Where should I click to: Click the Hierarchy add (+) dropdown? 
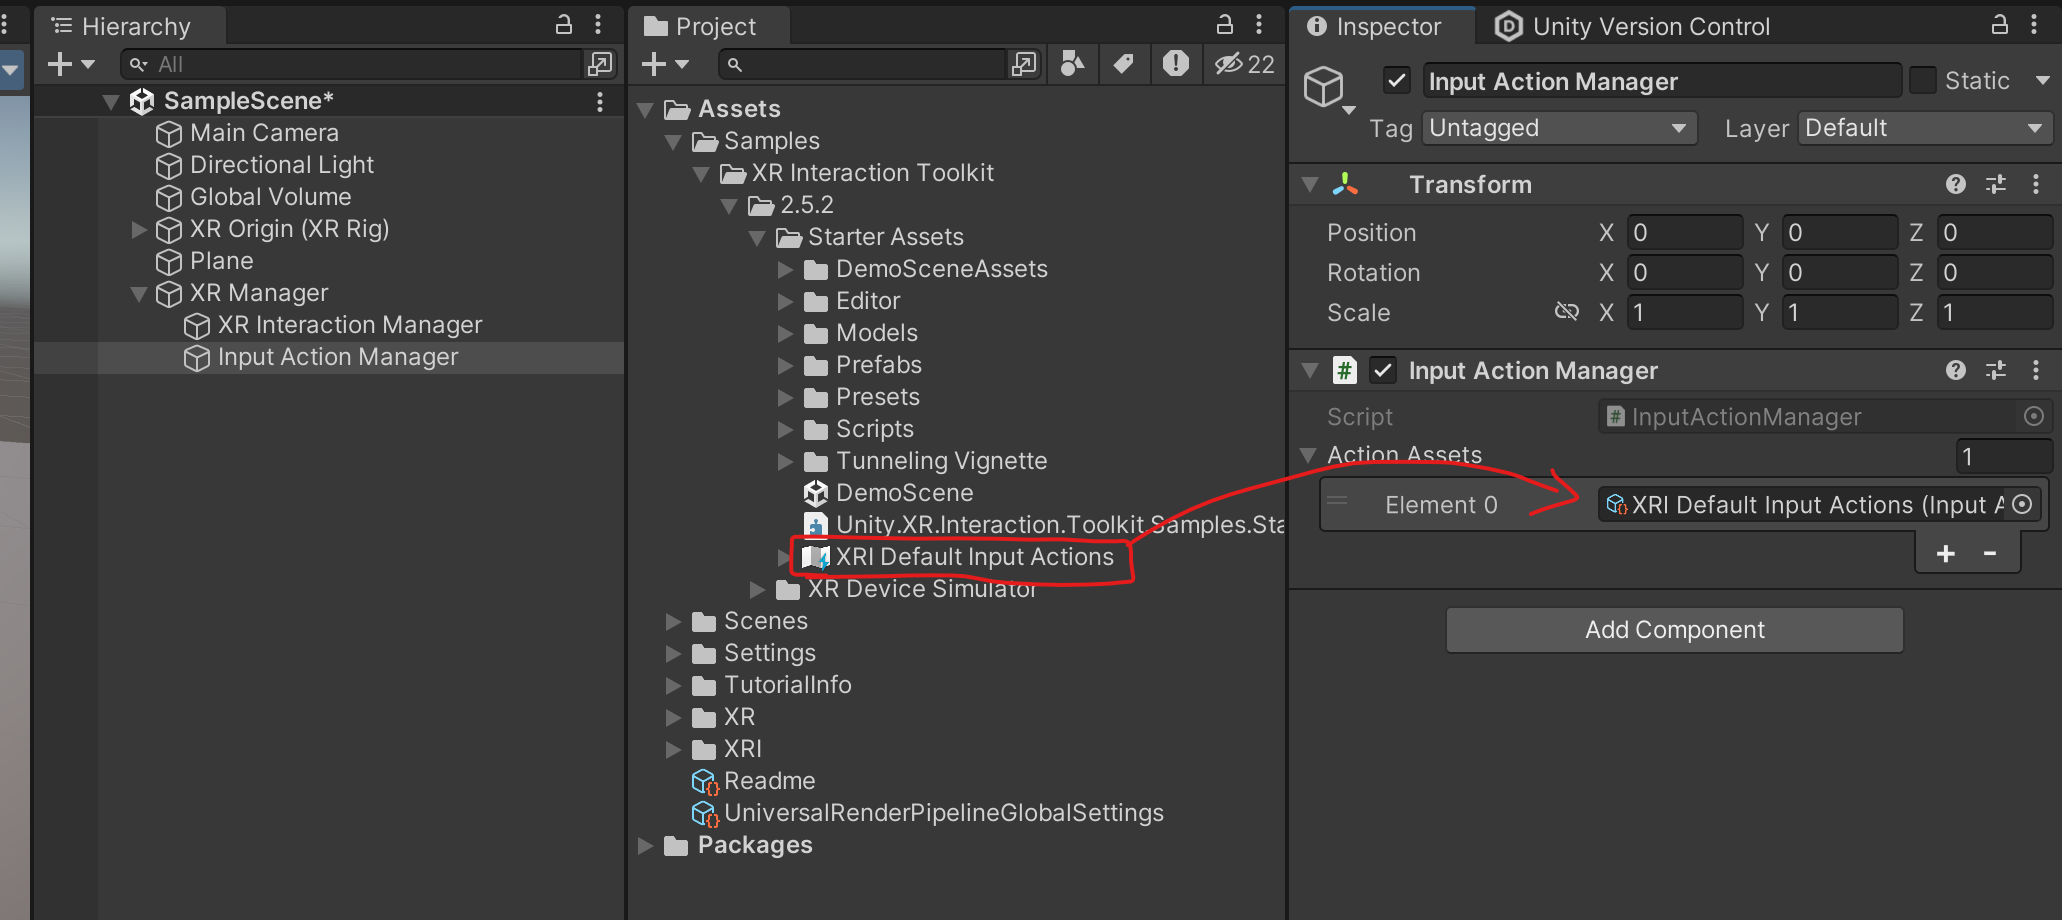[x=71, y=64]
